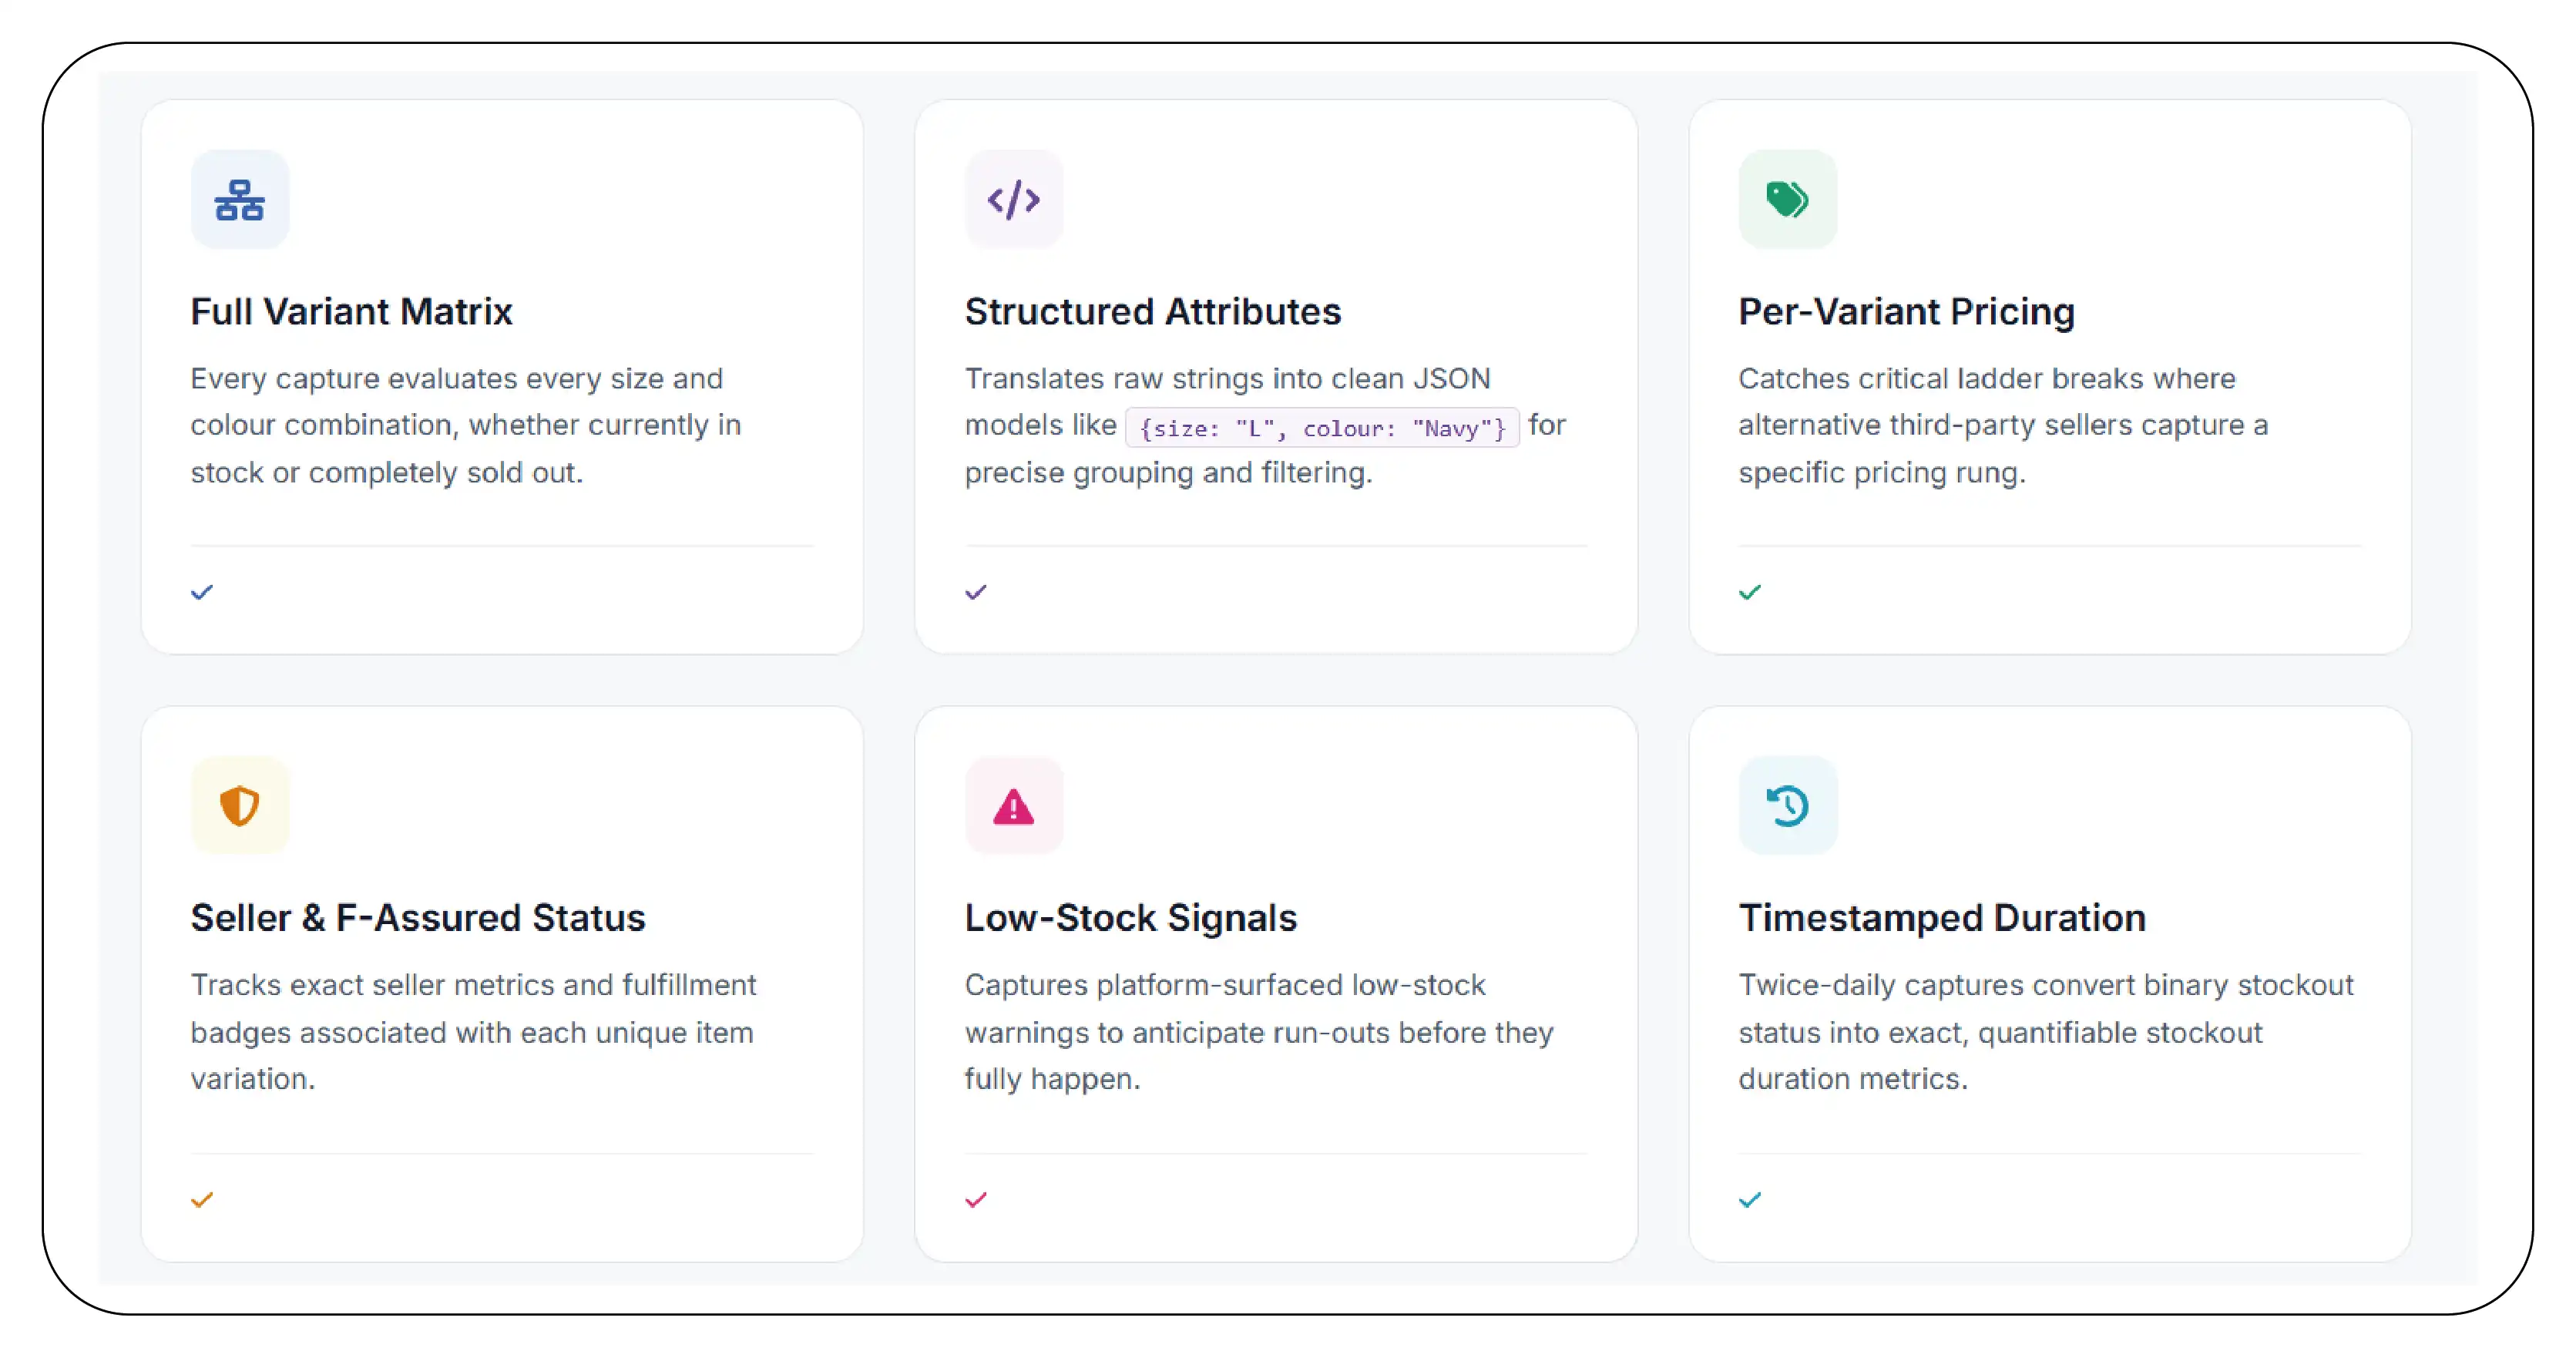This screenshot has height=1358, width=2576.
Task: Select the Full Variant Matrix heading
Action: [x=351, y=312]
